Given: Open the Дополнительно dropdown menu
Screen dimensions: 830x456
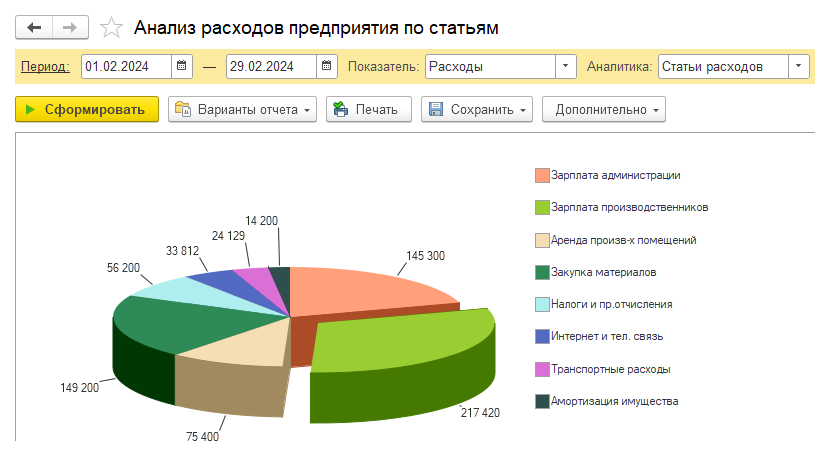Looking at the screenshot, I should click(603, 109).
